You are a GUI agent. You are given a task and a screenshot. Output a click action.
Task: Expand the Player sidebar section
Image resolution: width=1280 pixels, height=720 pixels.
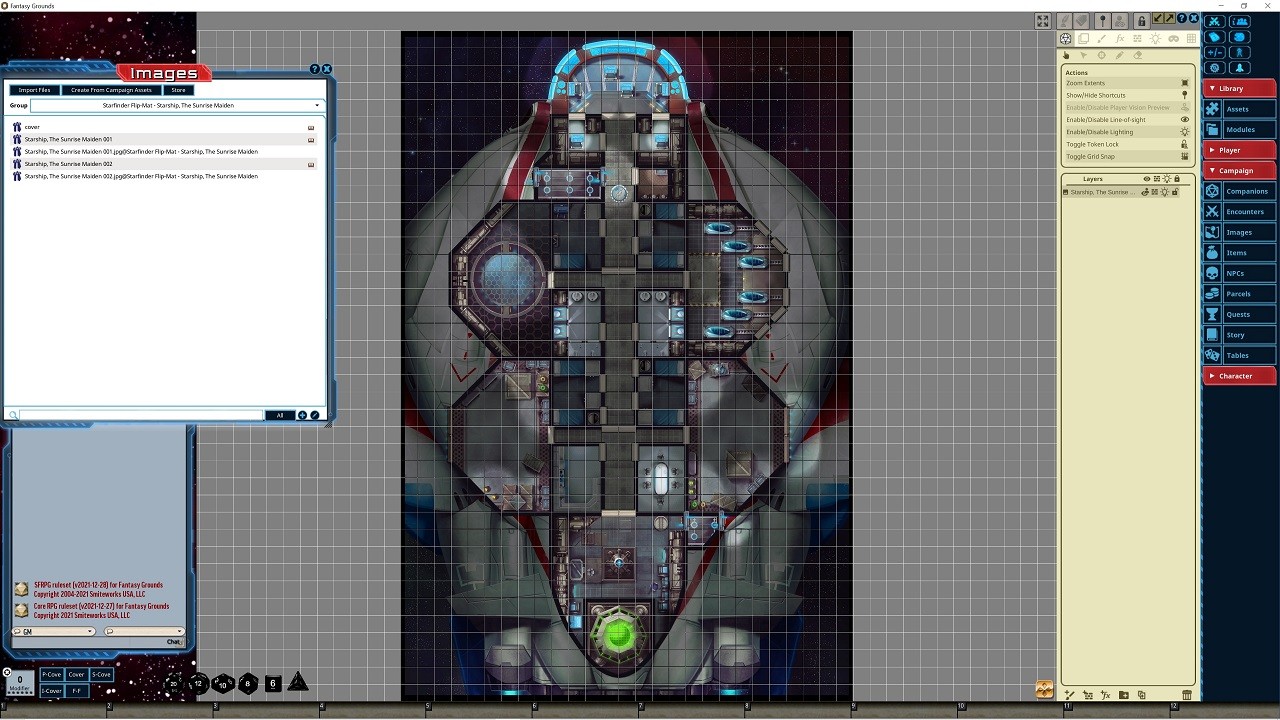1239,150
